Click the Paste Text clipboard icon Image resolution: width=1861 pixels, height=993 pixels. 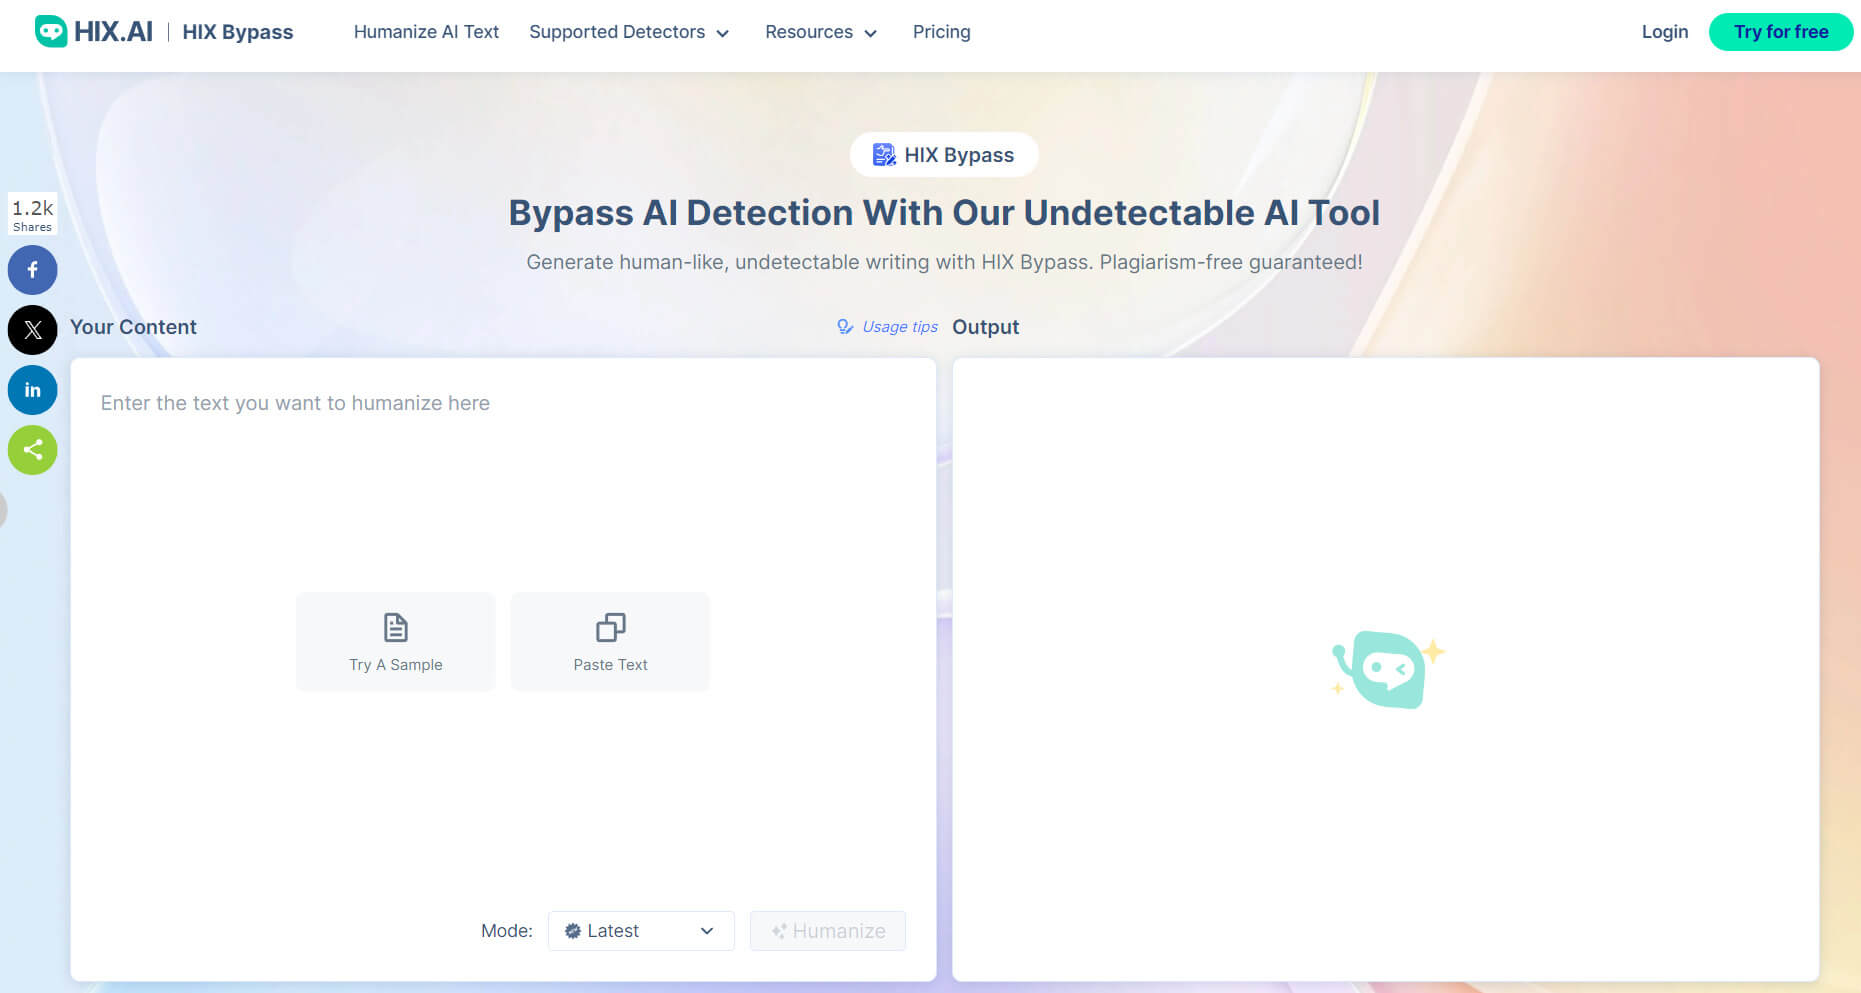point(611,628)
